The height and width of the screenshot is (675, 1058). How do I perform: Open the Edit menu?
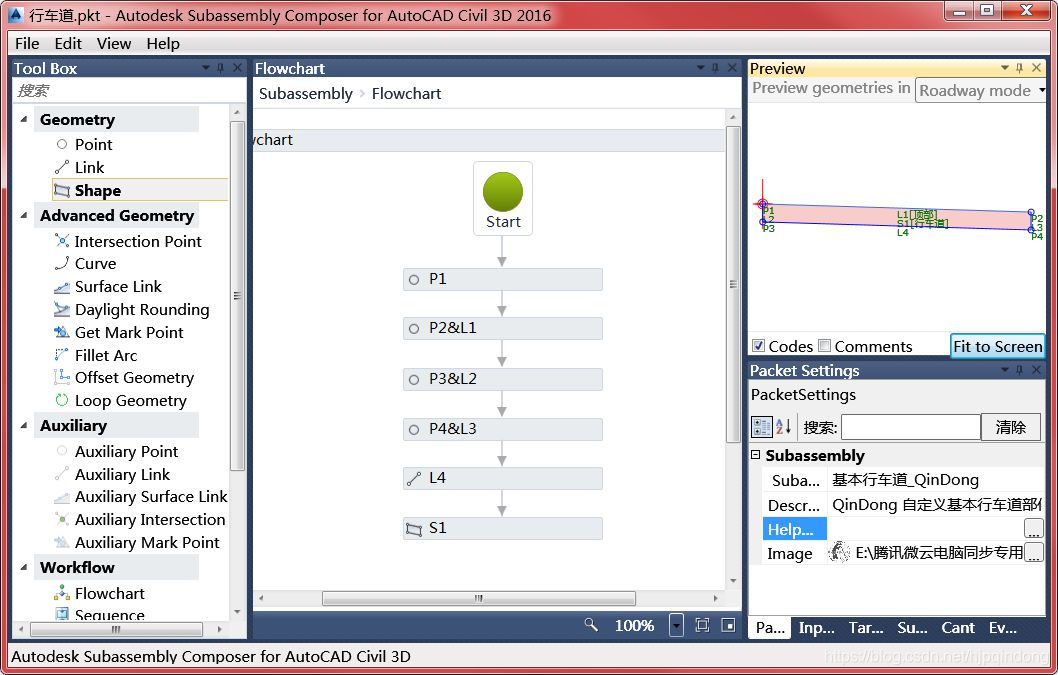tap(68, 44)
